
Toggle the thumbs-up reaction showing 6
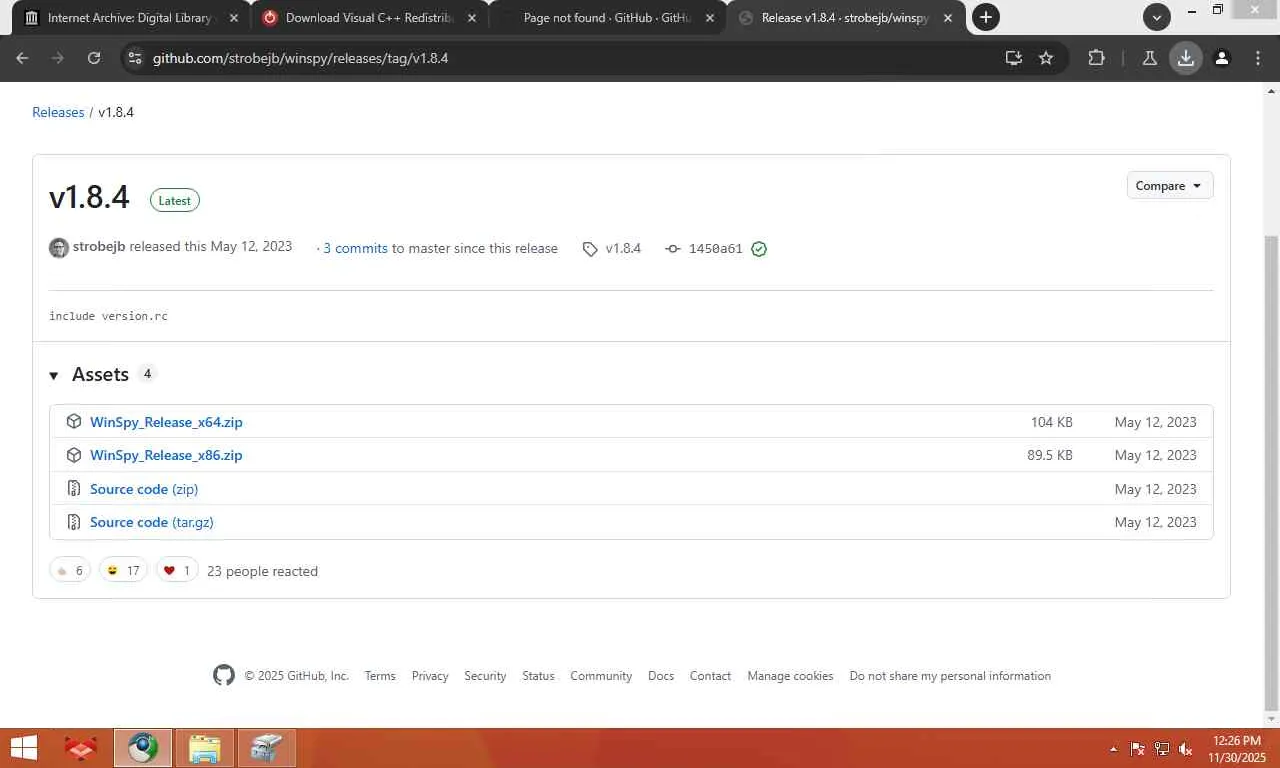(x=70, y=570)
